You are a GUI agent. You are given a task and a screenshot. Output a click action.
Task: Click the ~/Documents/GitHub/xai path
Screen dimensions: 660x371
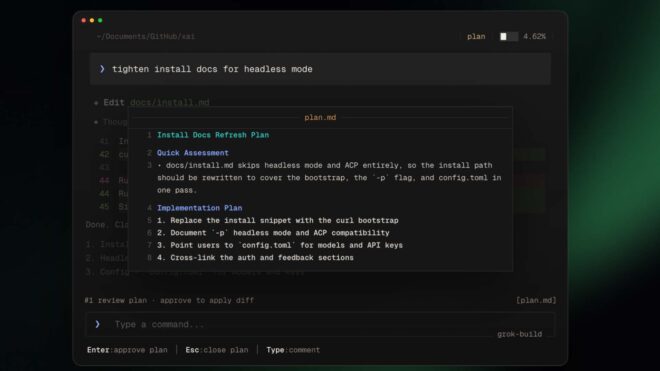tap(146, 37)
